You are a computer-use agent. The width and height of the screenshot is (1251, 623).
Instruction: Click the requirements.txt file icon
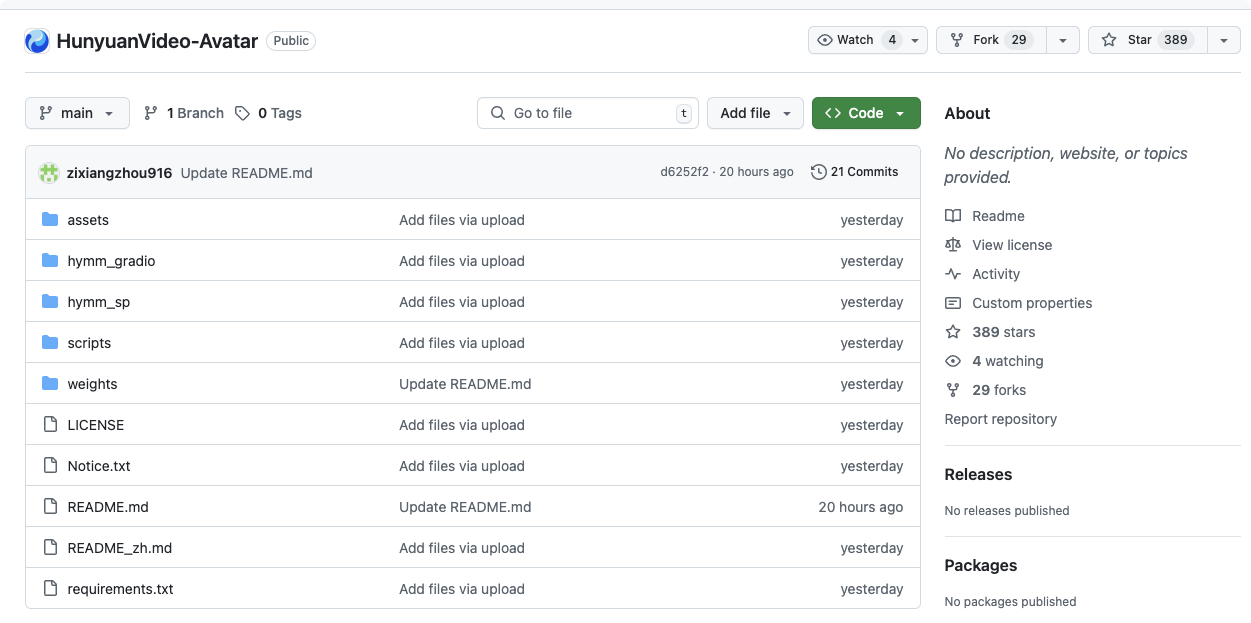pyautogui.click(x=50, y=589)
